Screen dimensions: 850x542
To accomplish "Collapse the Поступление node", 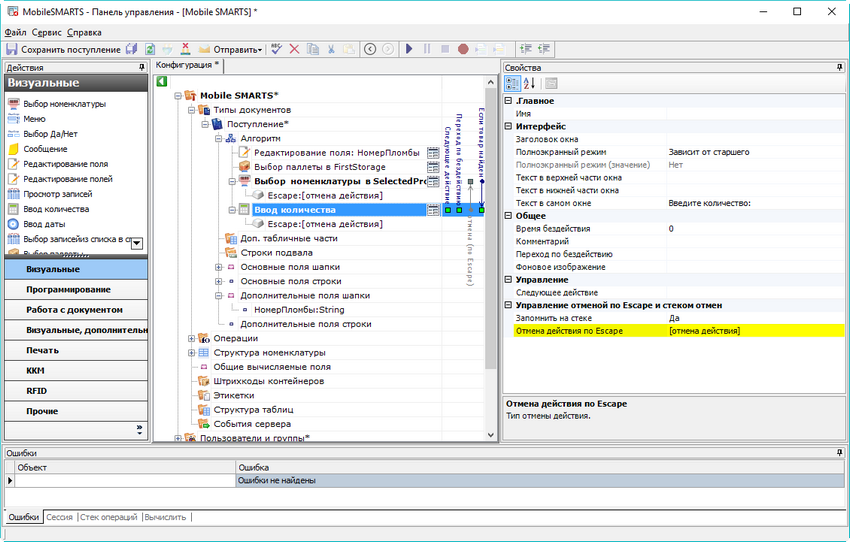I will 205,124.
